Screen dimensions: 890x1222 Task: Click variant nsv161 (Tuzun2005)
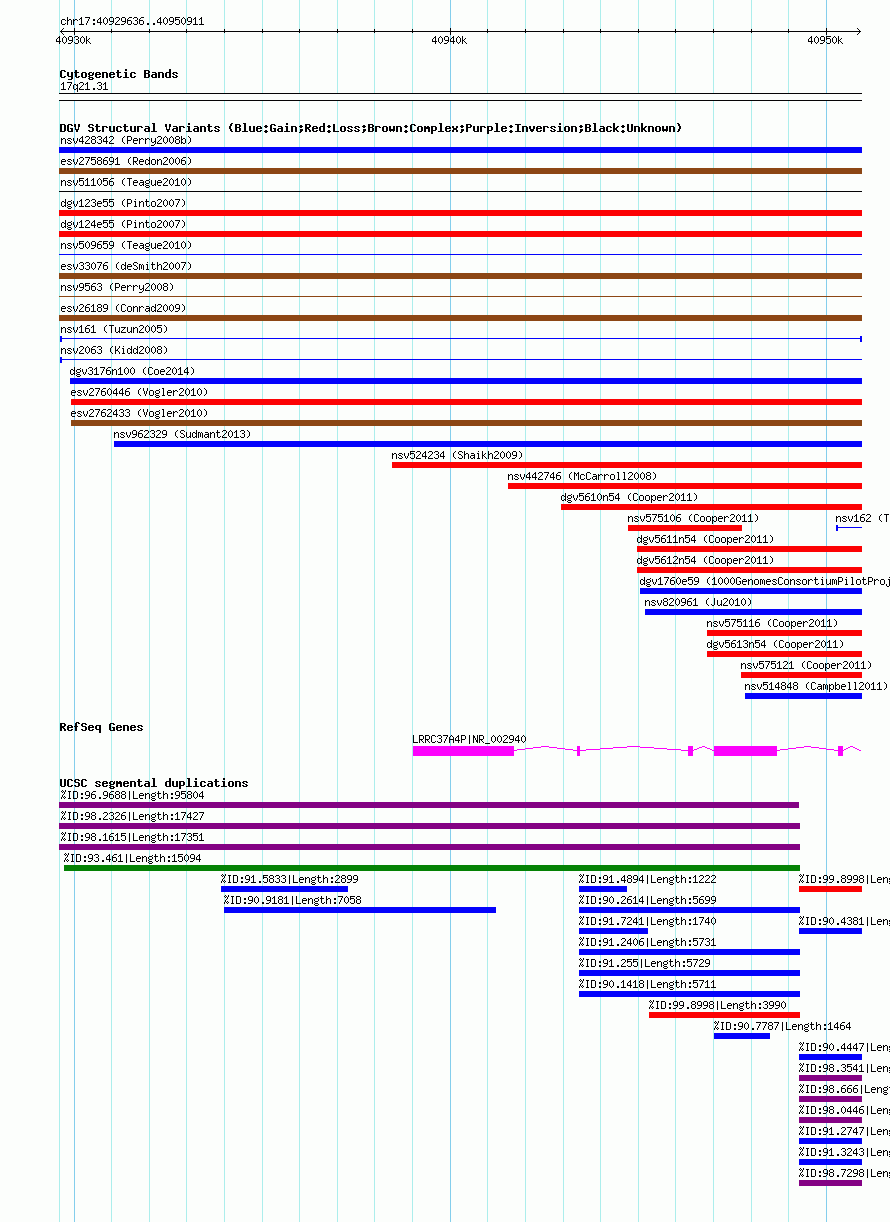click(x=460, y=339)
